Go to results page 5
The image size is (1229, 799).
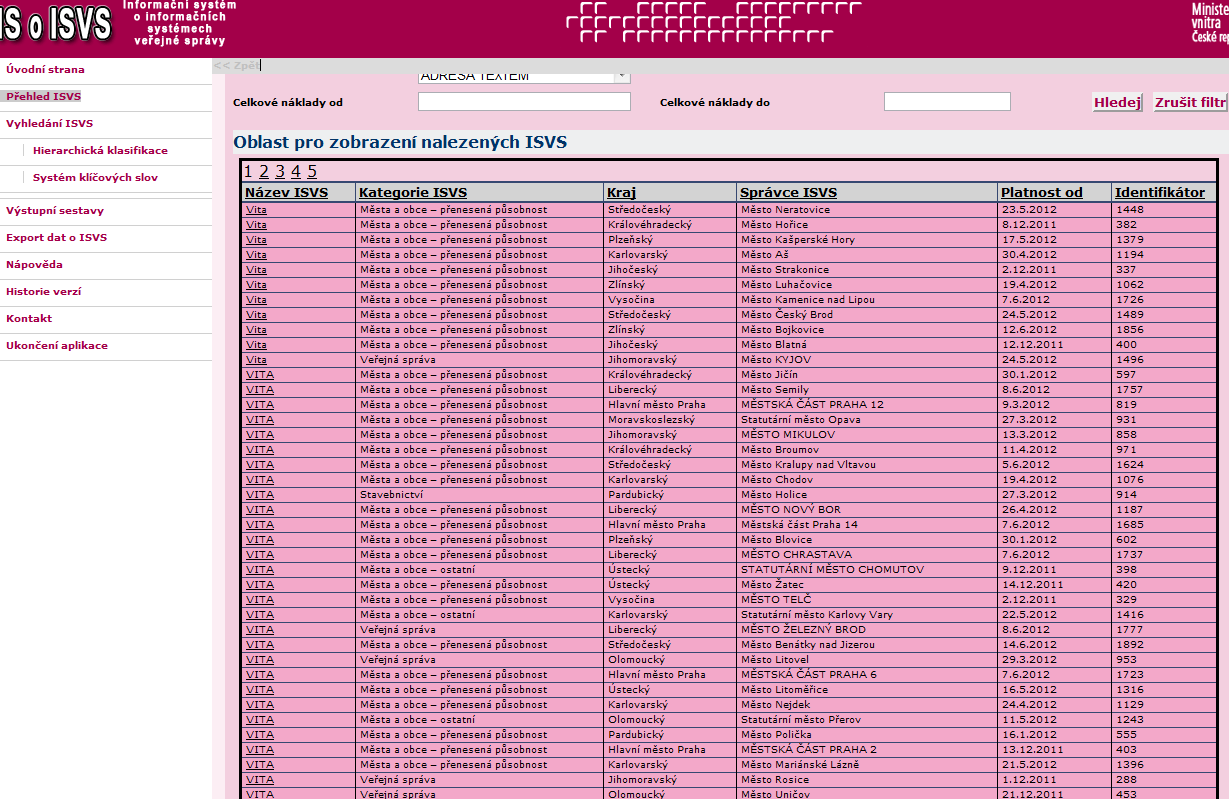click(x=312, y=171)
